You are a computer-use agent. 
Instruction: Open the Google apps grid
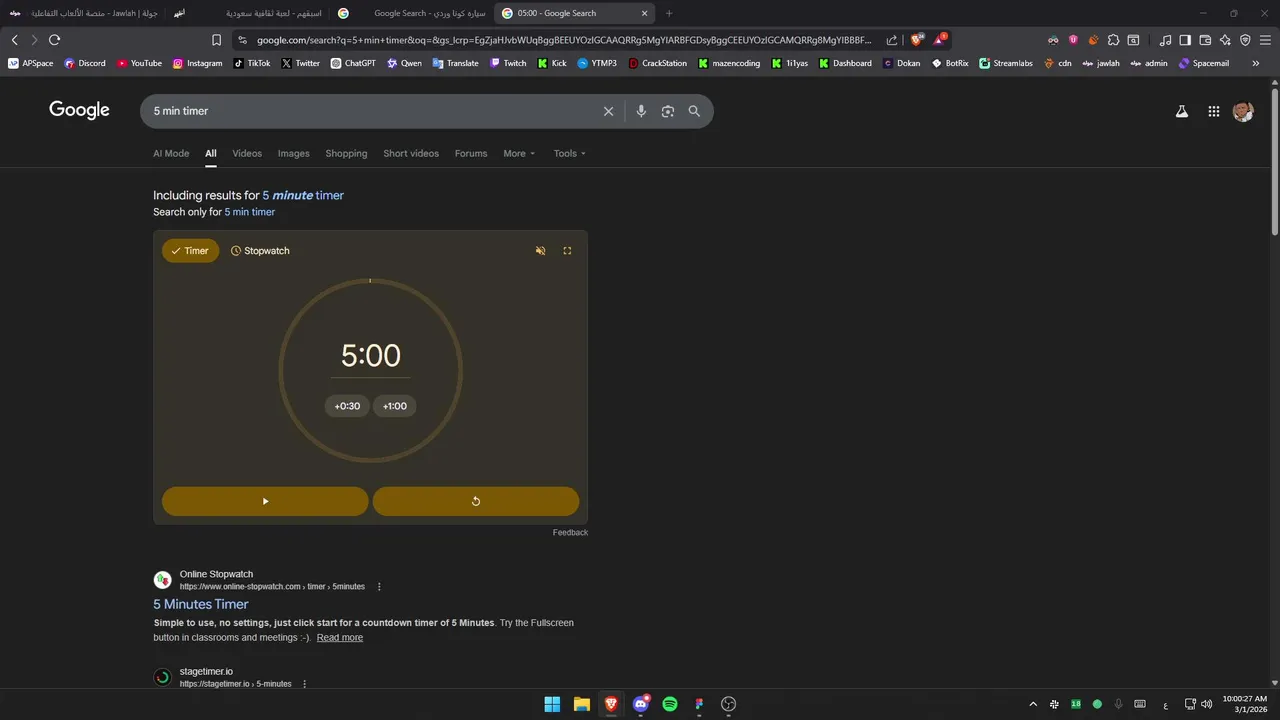pyautogui.click(x=1214, y=112)
